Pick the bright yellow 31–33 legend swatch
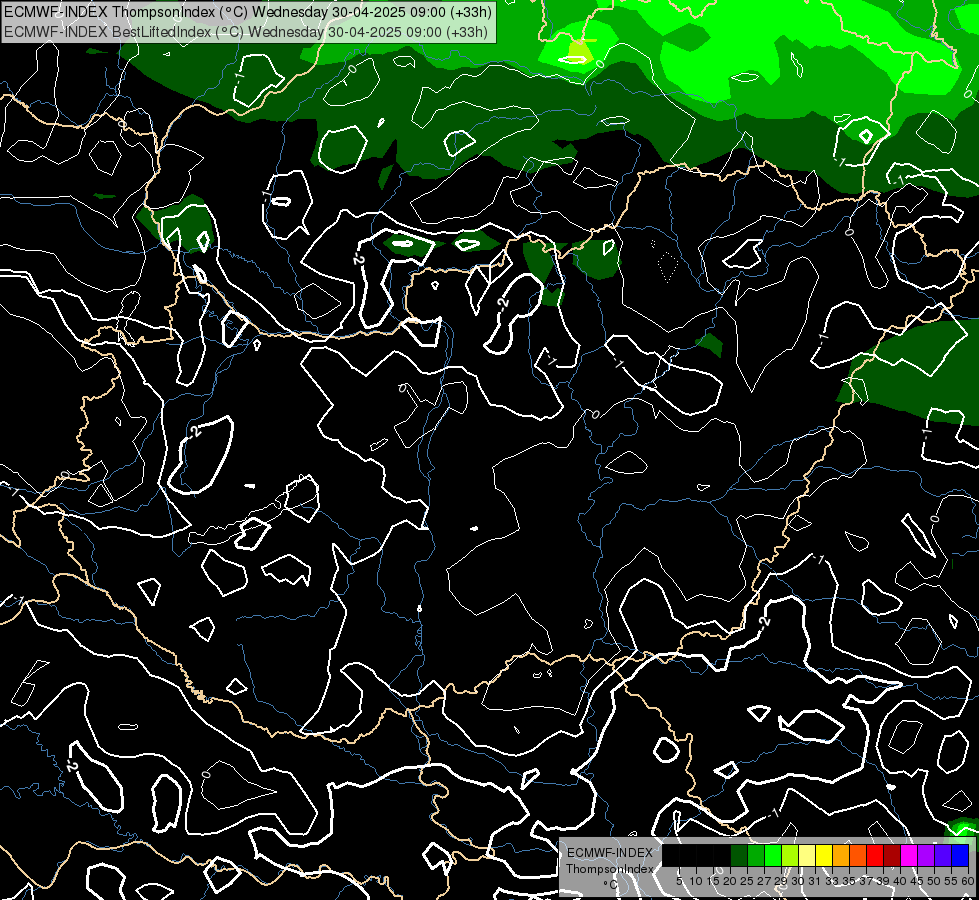This screenshot has height=900, width=979. pos(824,855)
